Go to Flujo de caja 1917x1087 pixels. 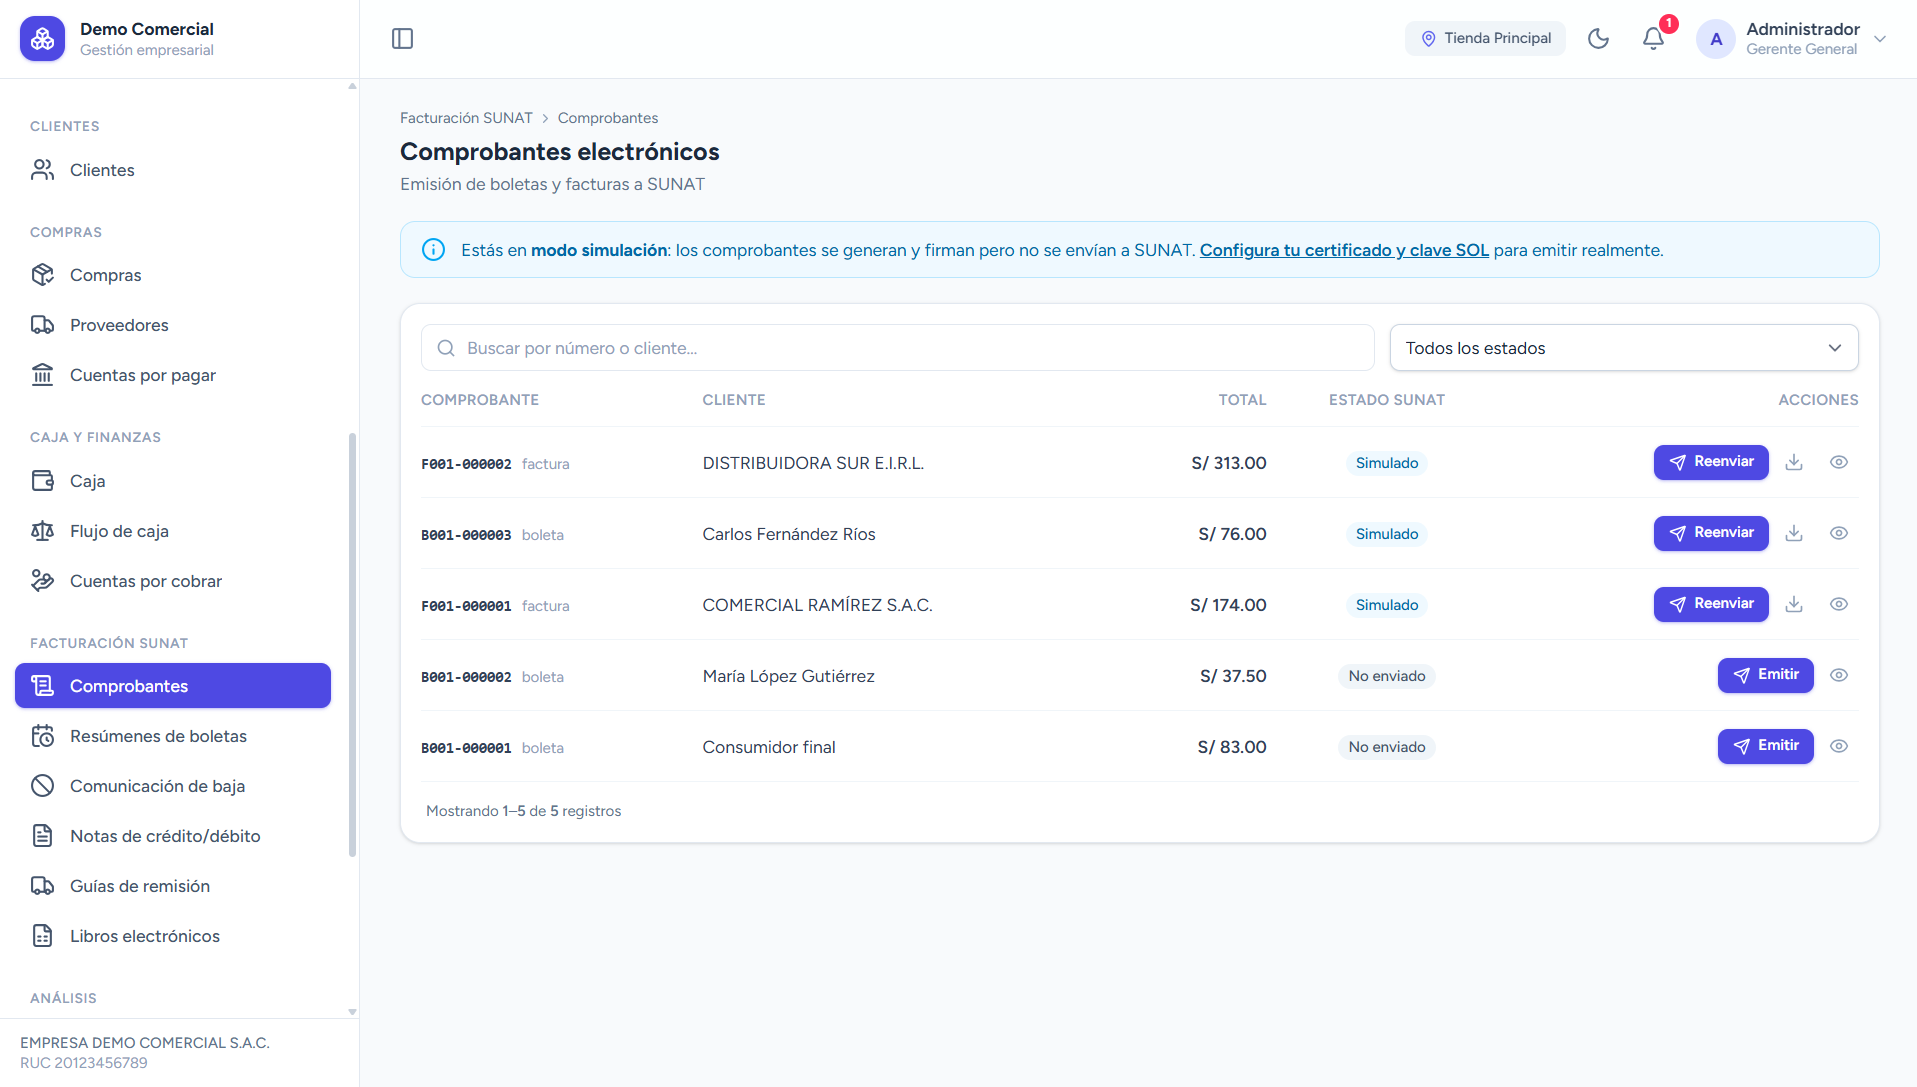click(173, 531)
